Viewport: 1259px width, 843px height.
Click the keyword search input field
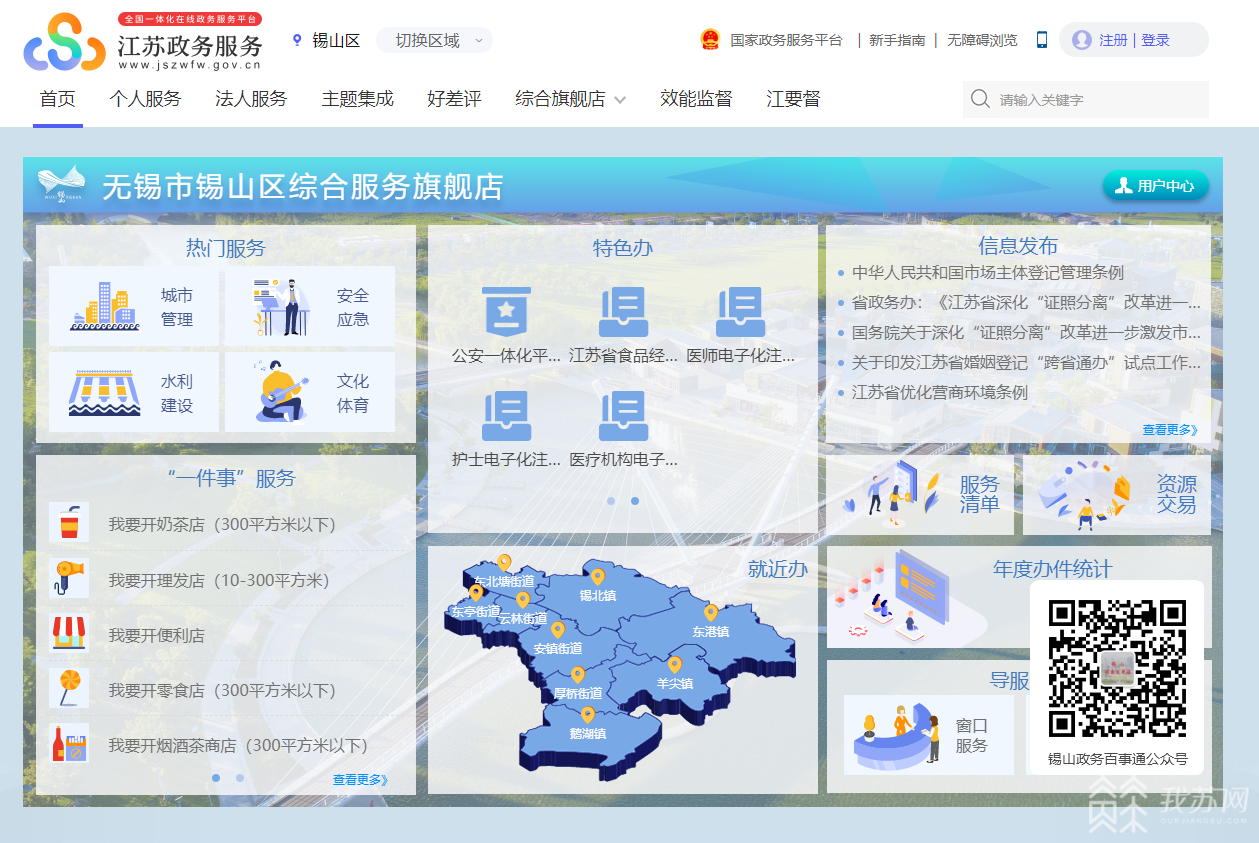coord(1095,100)
